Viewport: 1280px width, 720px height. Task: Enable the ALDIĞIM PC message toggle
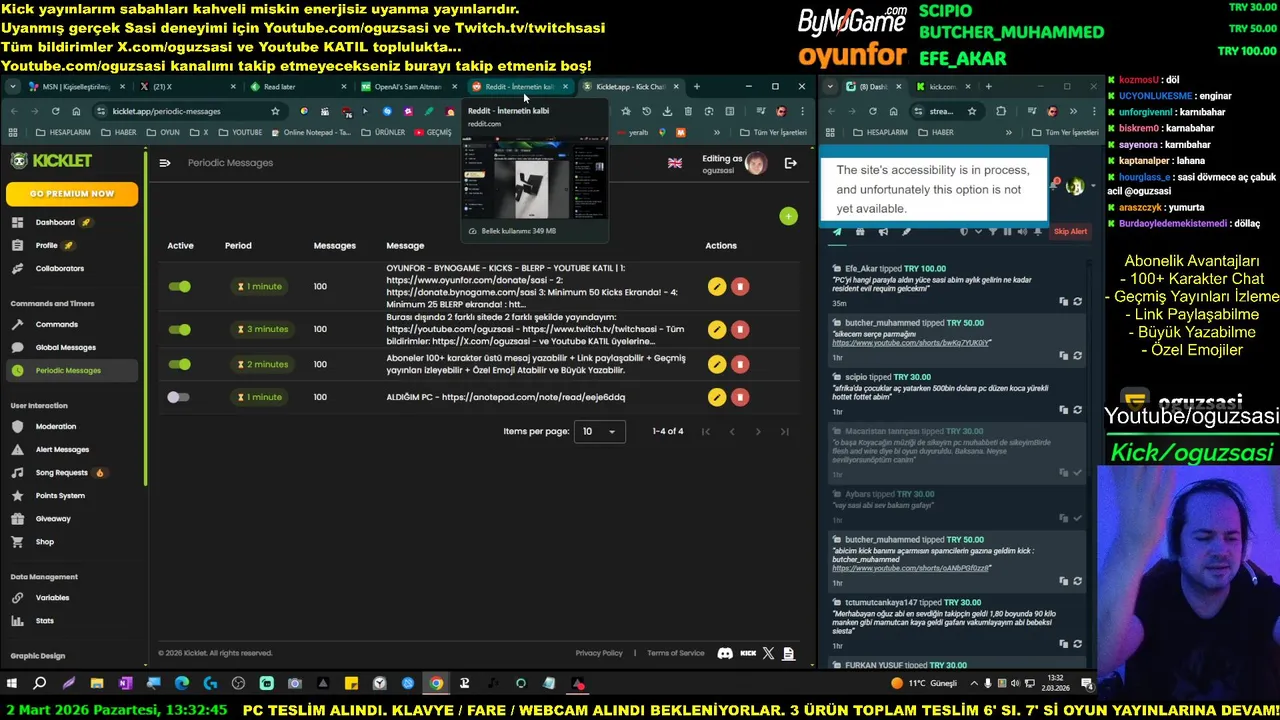coord(178,397)
